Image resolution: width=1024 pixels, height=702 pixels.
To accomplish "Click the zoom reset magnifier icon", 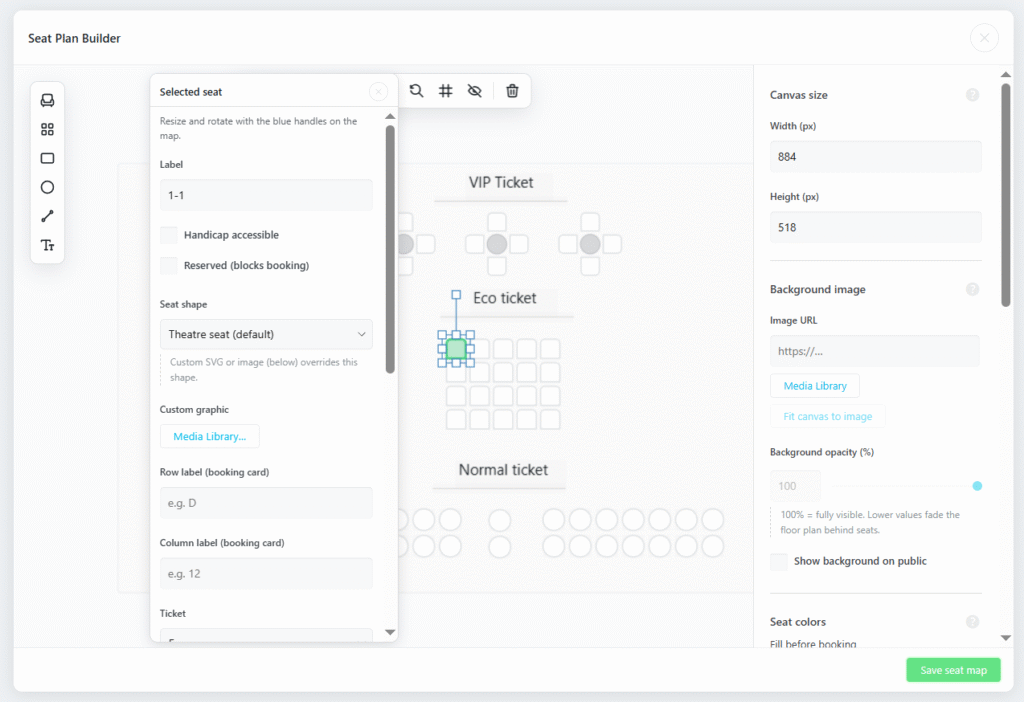I will [416, 91].
